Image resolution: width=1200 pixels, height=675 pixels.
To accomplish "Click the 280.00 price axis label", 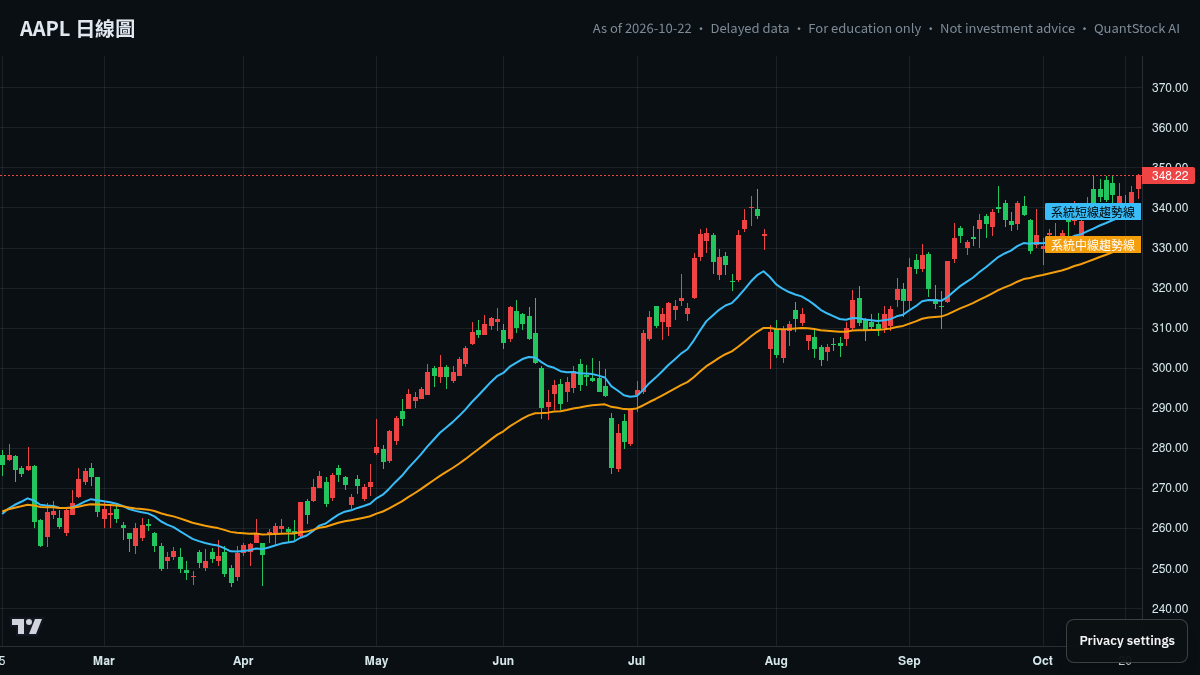I will tap(1169, 448).
